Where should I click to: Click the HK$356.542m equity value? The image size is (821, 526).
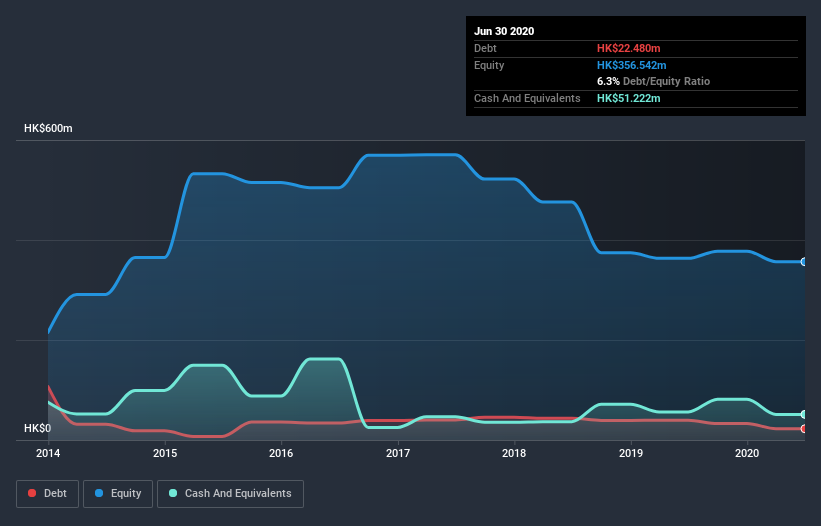[631, 65]
